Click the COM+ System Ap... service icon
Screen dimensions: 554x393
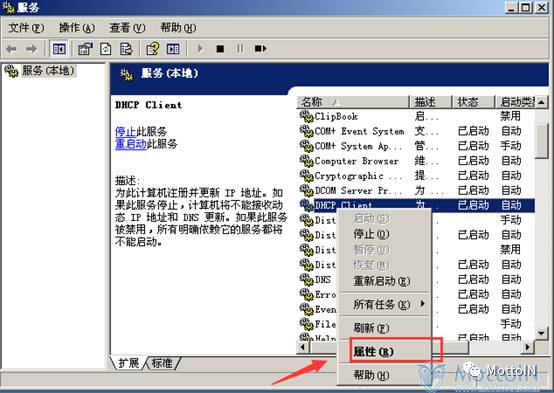tap(306, 146)
